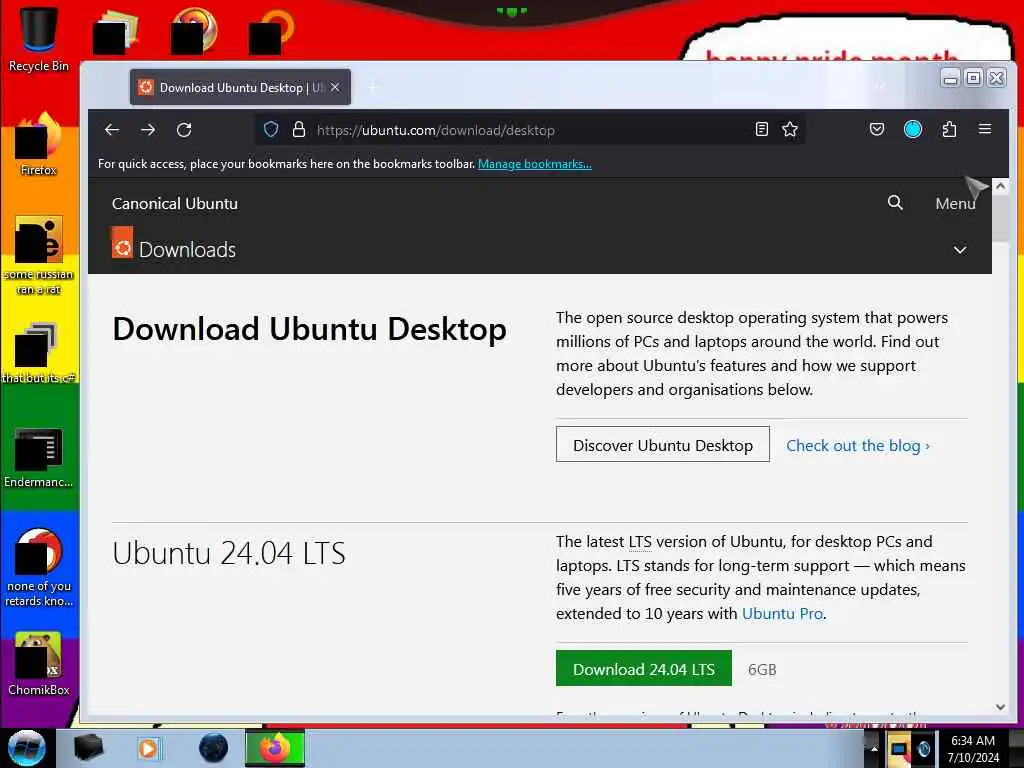This screenshot has width=1024, height=768.
Task: Select the Firefox desktop shortcut
Action: 39,144
